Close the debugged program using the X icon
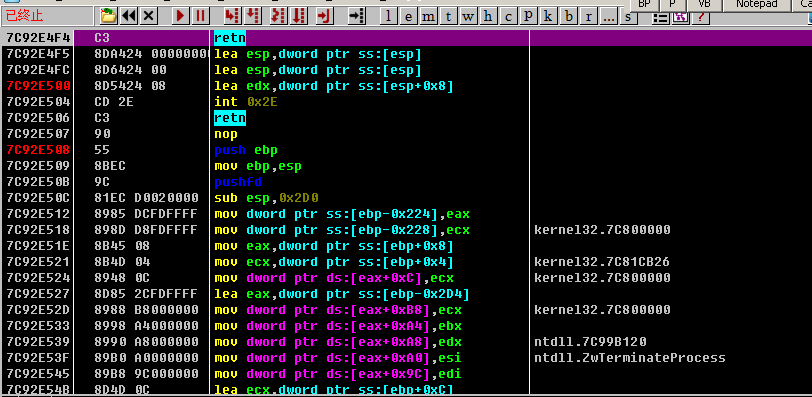812x397 pixels. pos(149,16)
